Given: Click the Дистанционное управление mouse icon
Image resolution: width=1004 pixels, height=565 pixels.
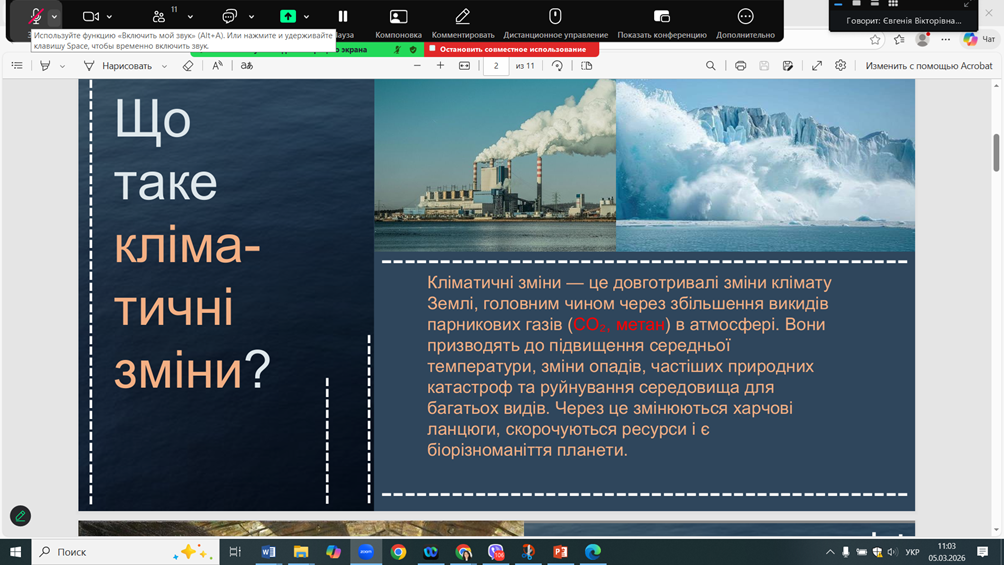Looking at the screenshot, I should [x=555, y=16].
